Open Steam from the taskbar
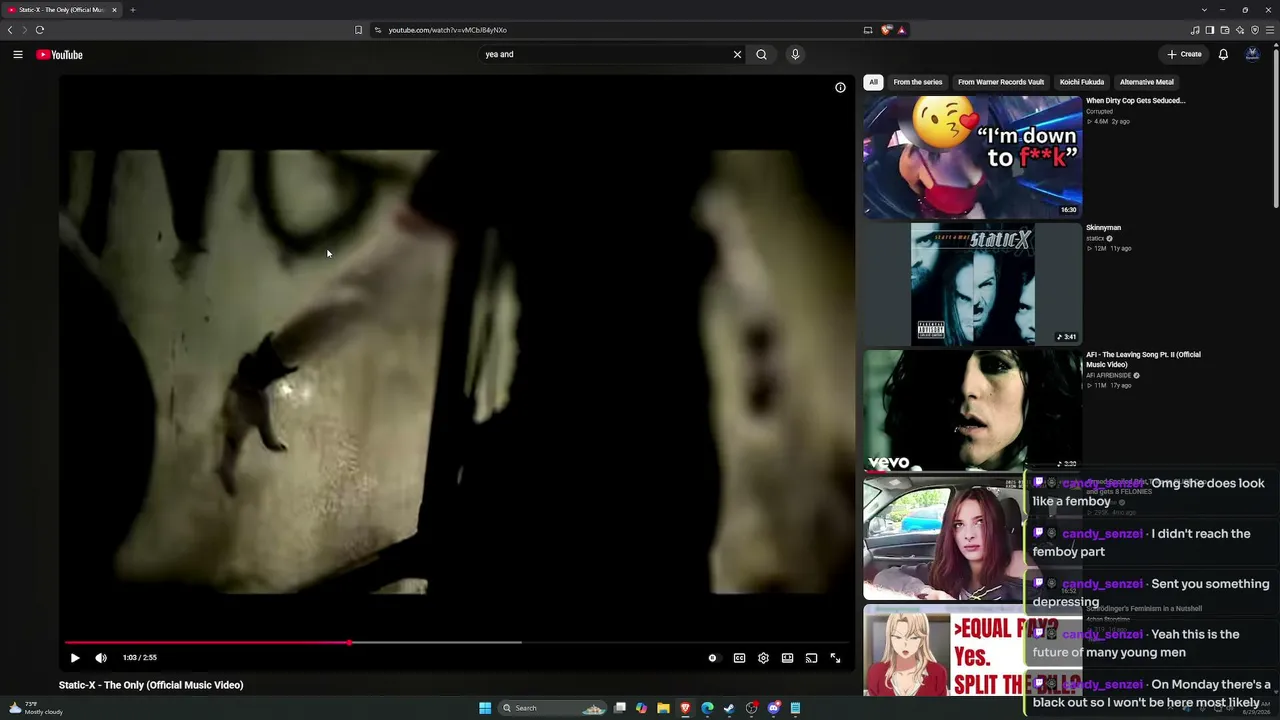Viewport: 1280px width, 720px height. click(x=729, y=708)
